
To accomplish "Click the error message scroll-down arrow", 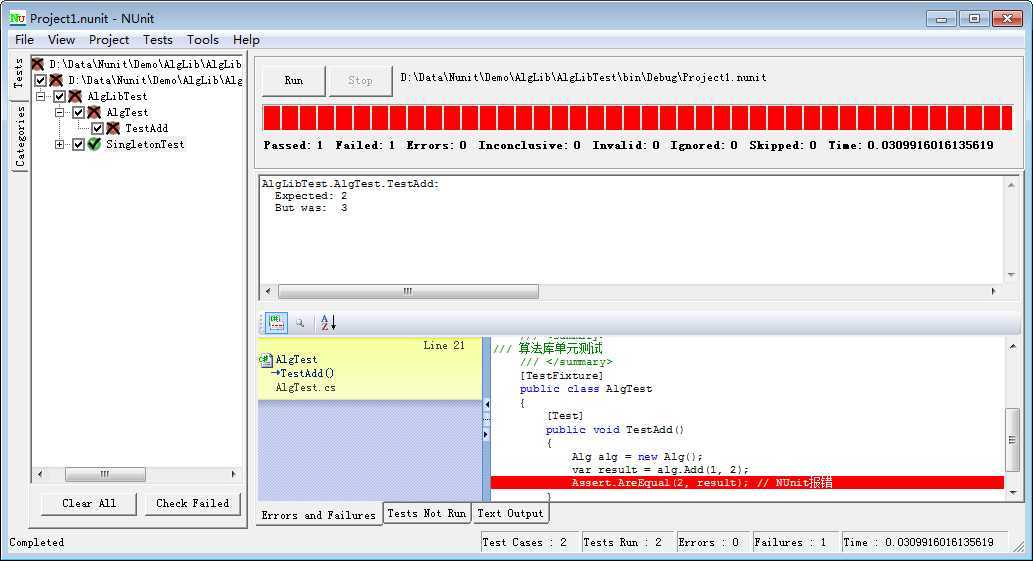I will coord(1011,275).
